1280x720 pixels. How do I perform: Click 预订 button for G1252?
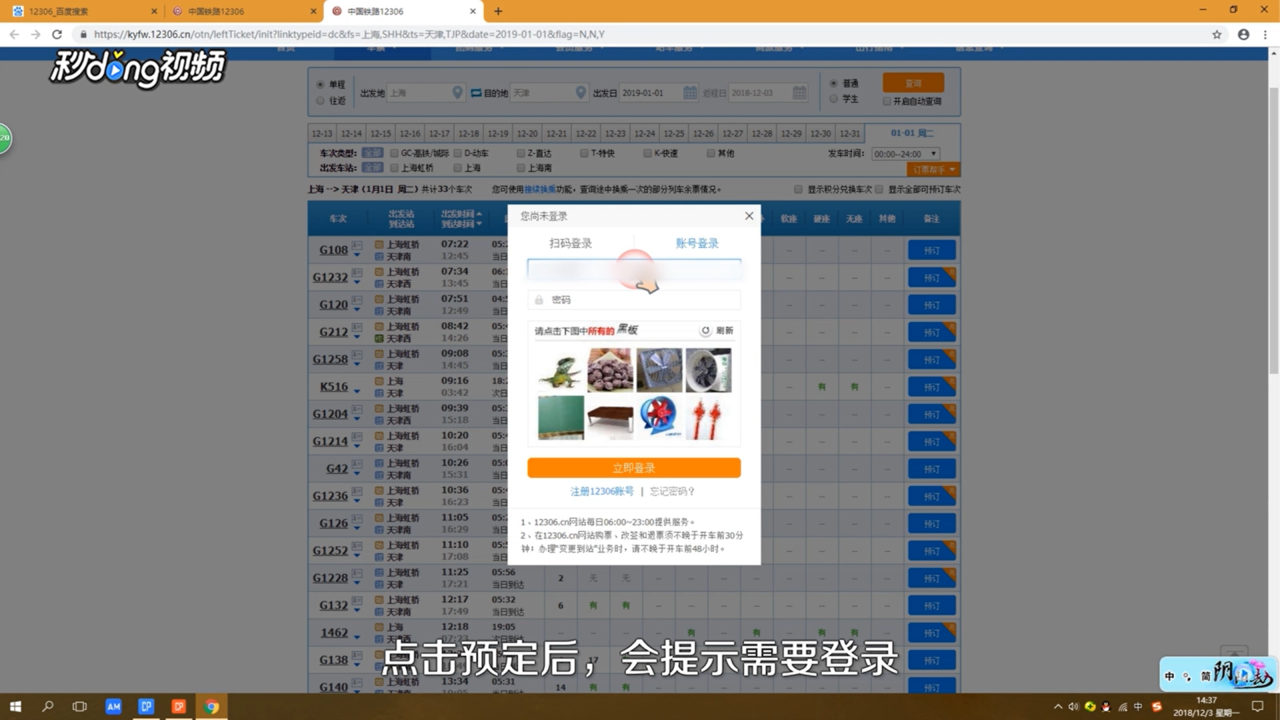[932, 551]
